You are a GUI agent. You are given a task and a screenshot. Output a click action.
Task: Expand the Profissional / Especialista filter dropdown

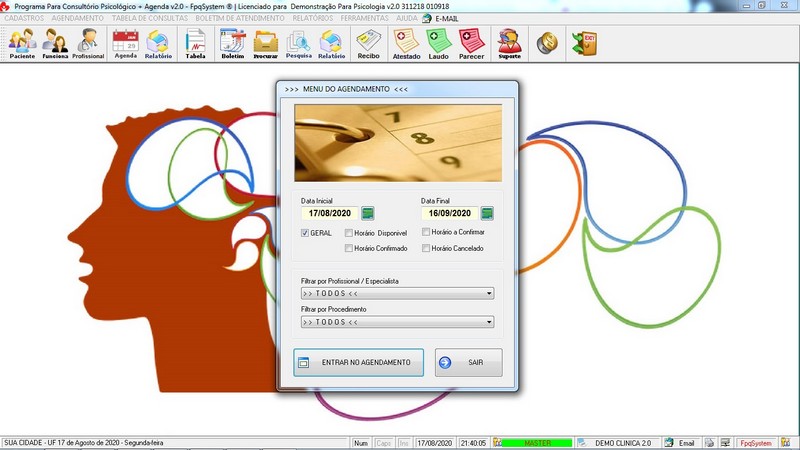[x=489, y=294]
